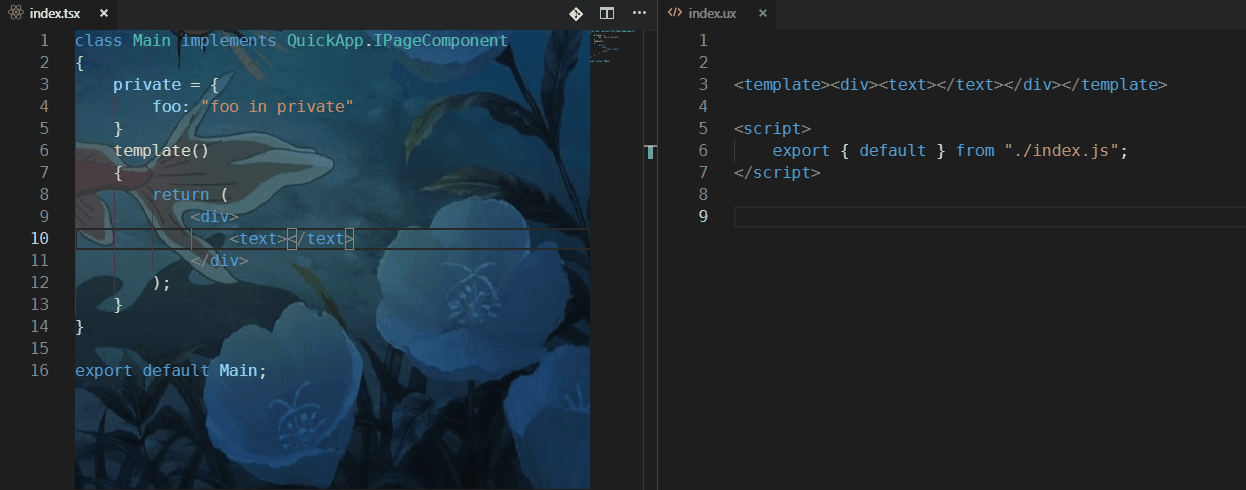
Task: Click the 'from' keyword in index.ux
Action: (x=975, y=150)
